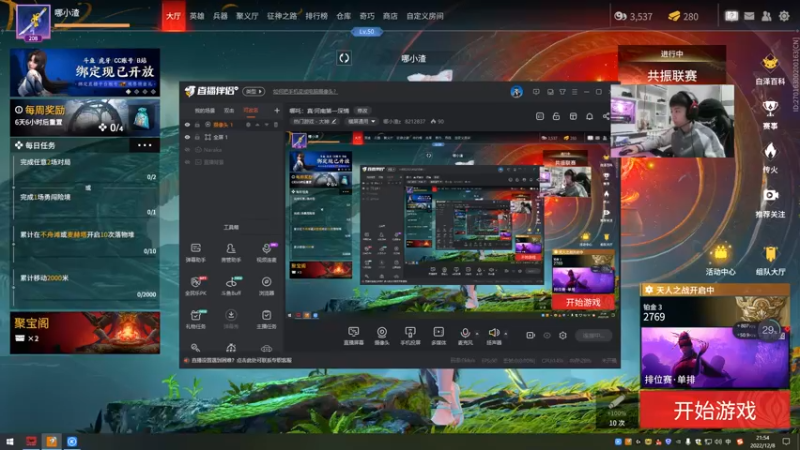Image resolution: width=800 pixels, height=450 pixels.
Task: Open game settings gear at top right
Action: (x=784, y=16)
